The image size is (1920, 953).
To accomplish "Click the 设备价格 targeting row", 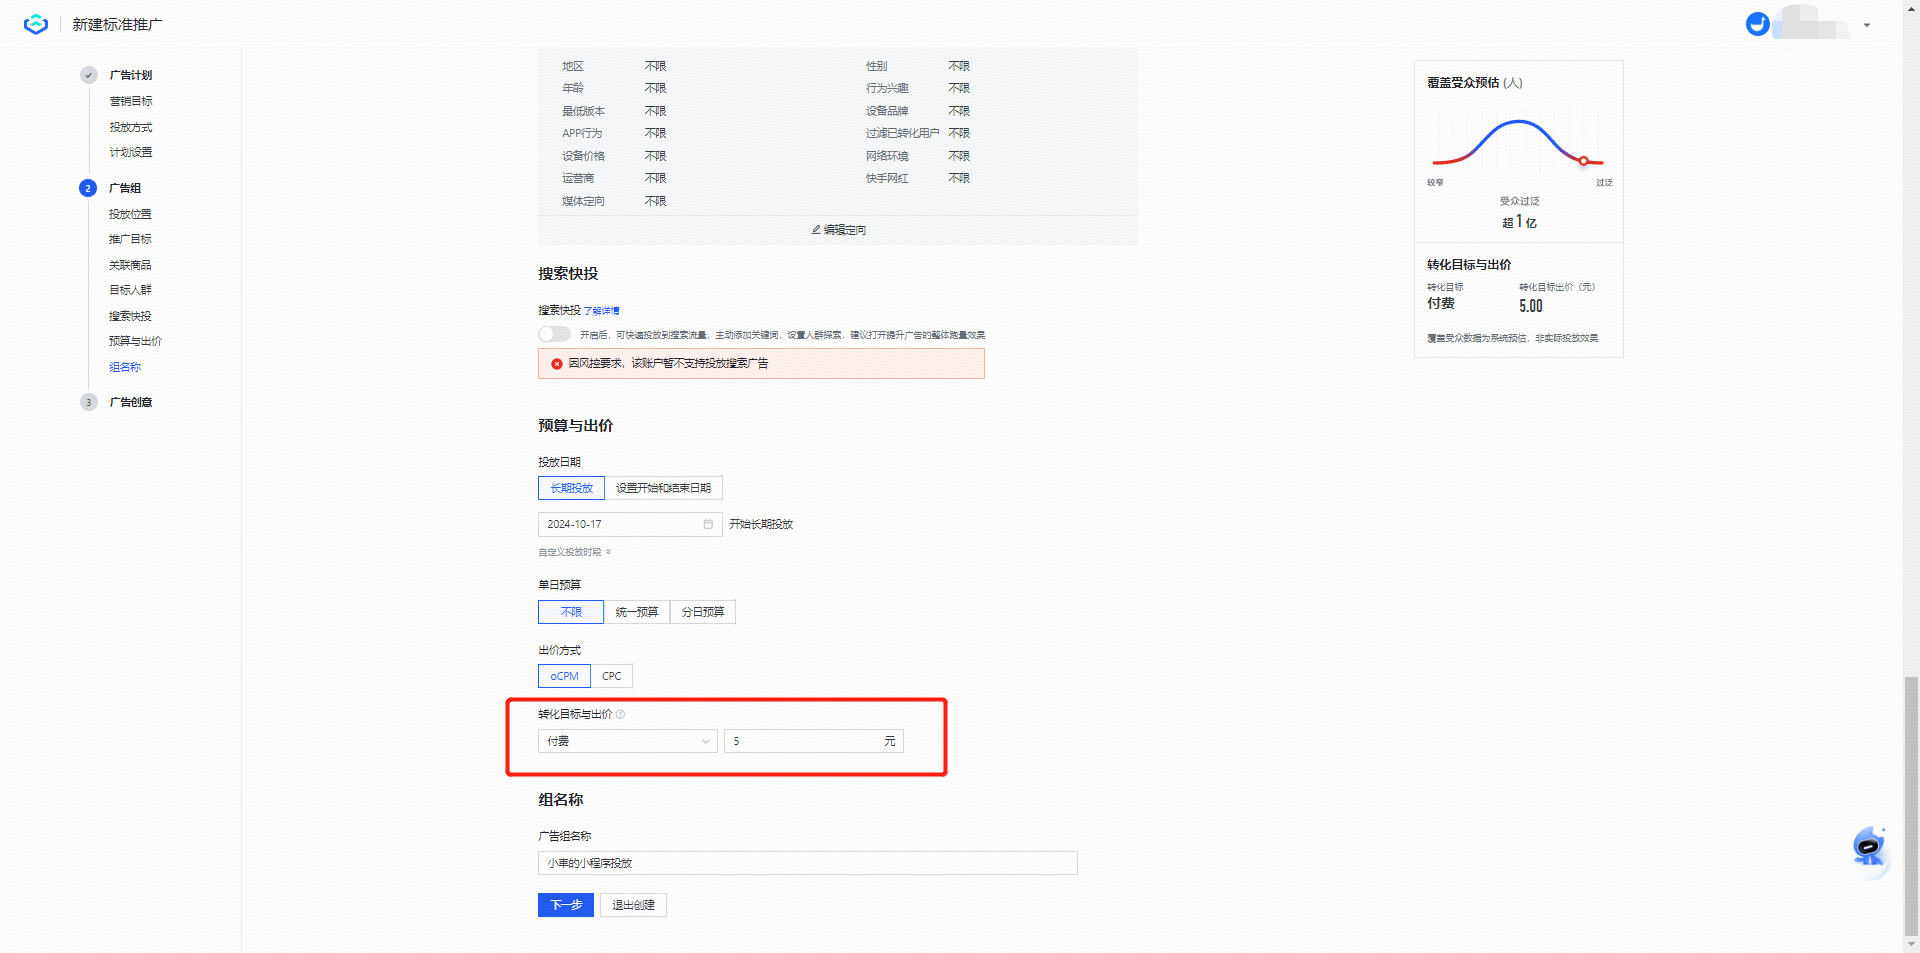I will tap(614, 156).
